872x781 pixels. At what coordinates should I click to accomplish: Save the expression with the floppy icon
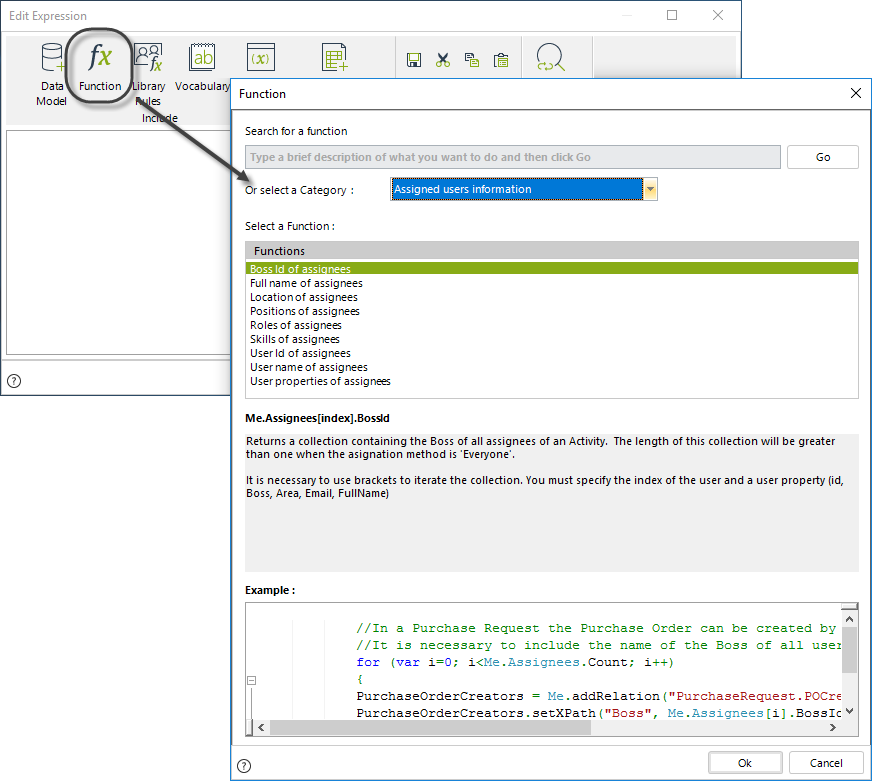point(414,60)
